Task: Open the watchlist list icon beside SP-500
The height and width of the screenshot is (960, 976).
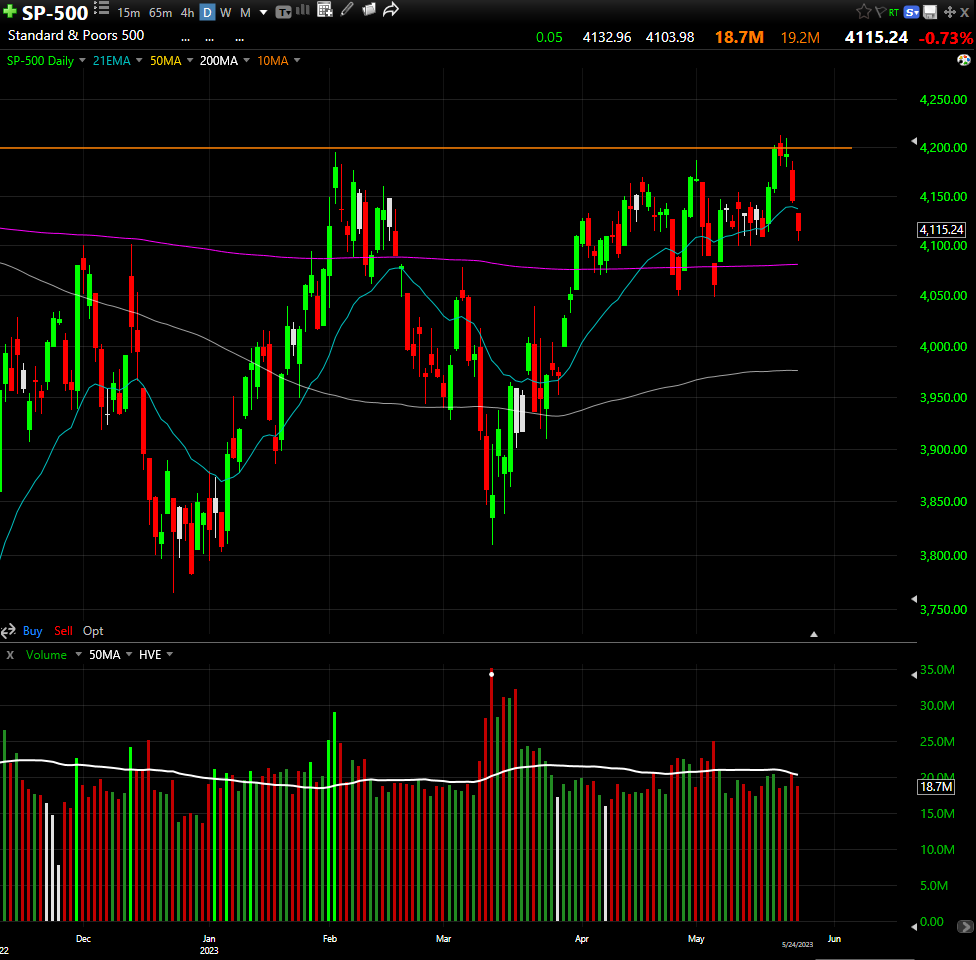Action: coord(101,9)
